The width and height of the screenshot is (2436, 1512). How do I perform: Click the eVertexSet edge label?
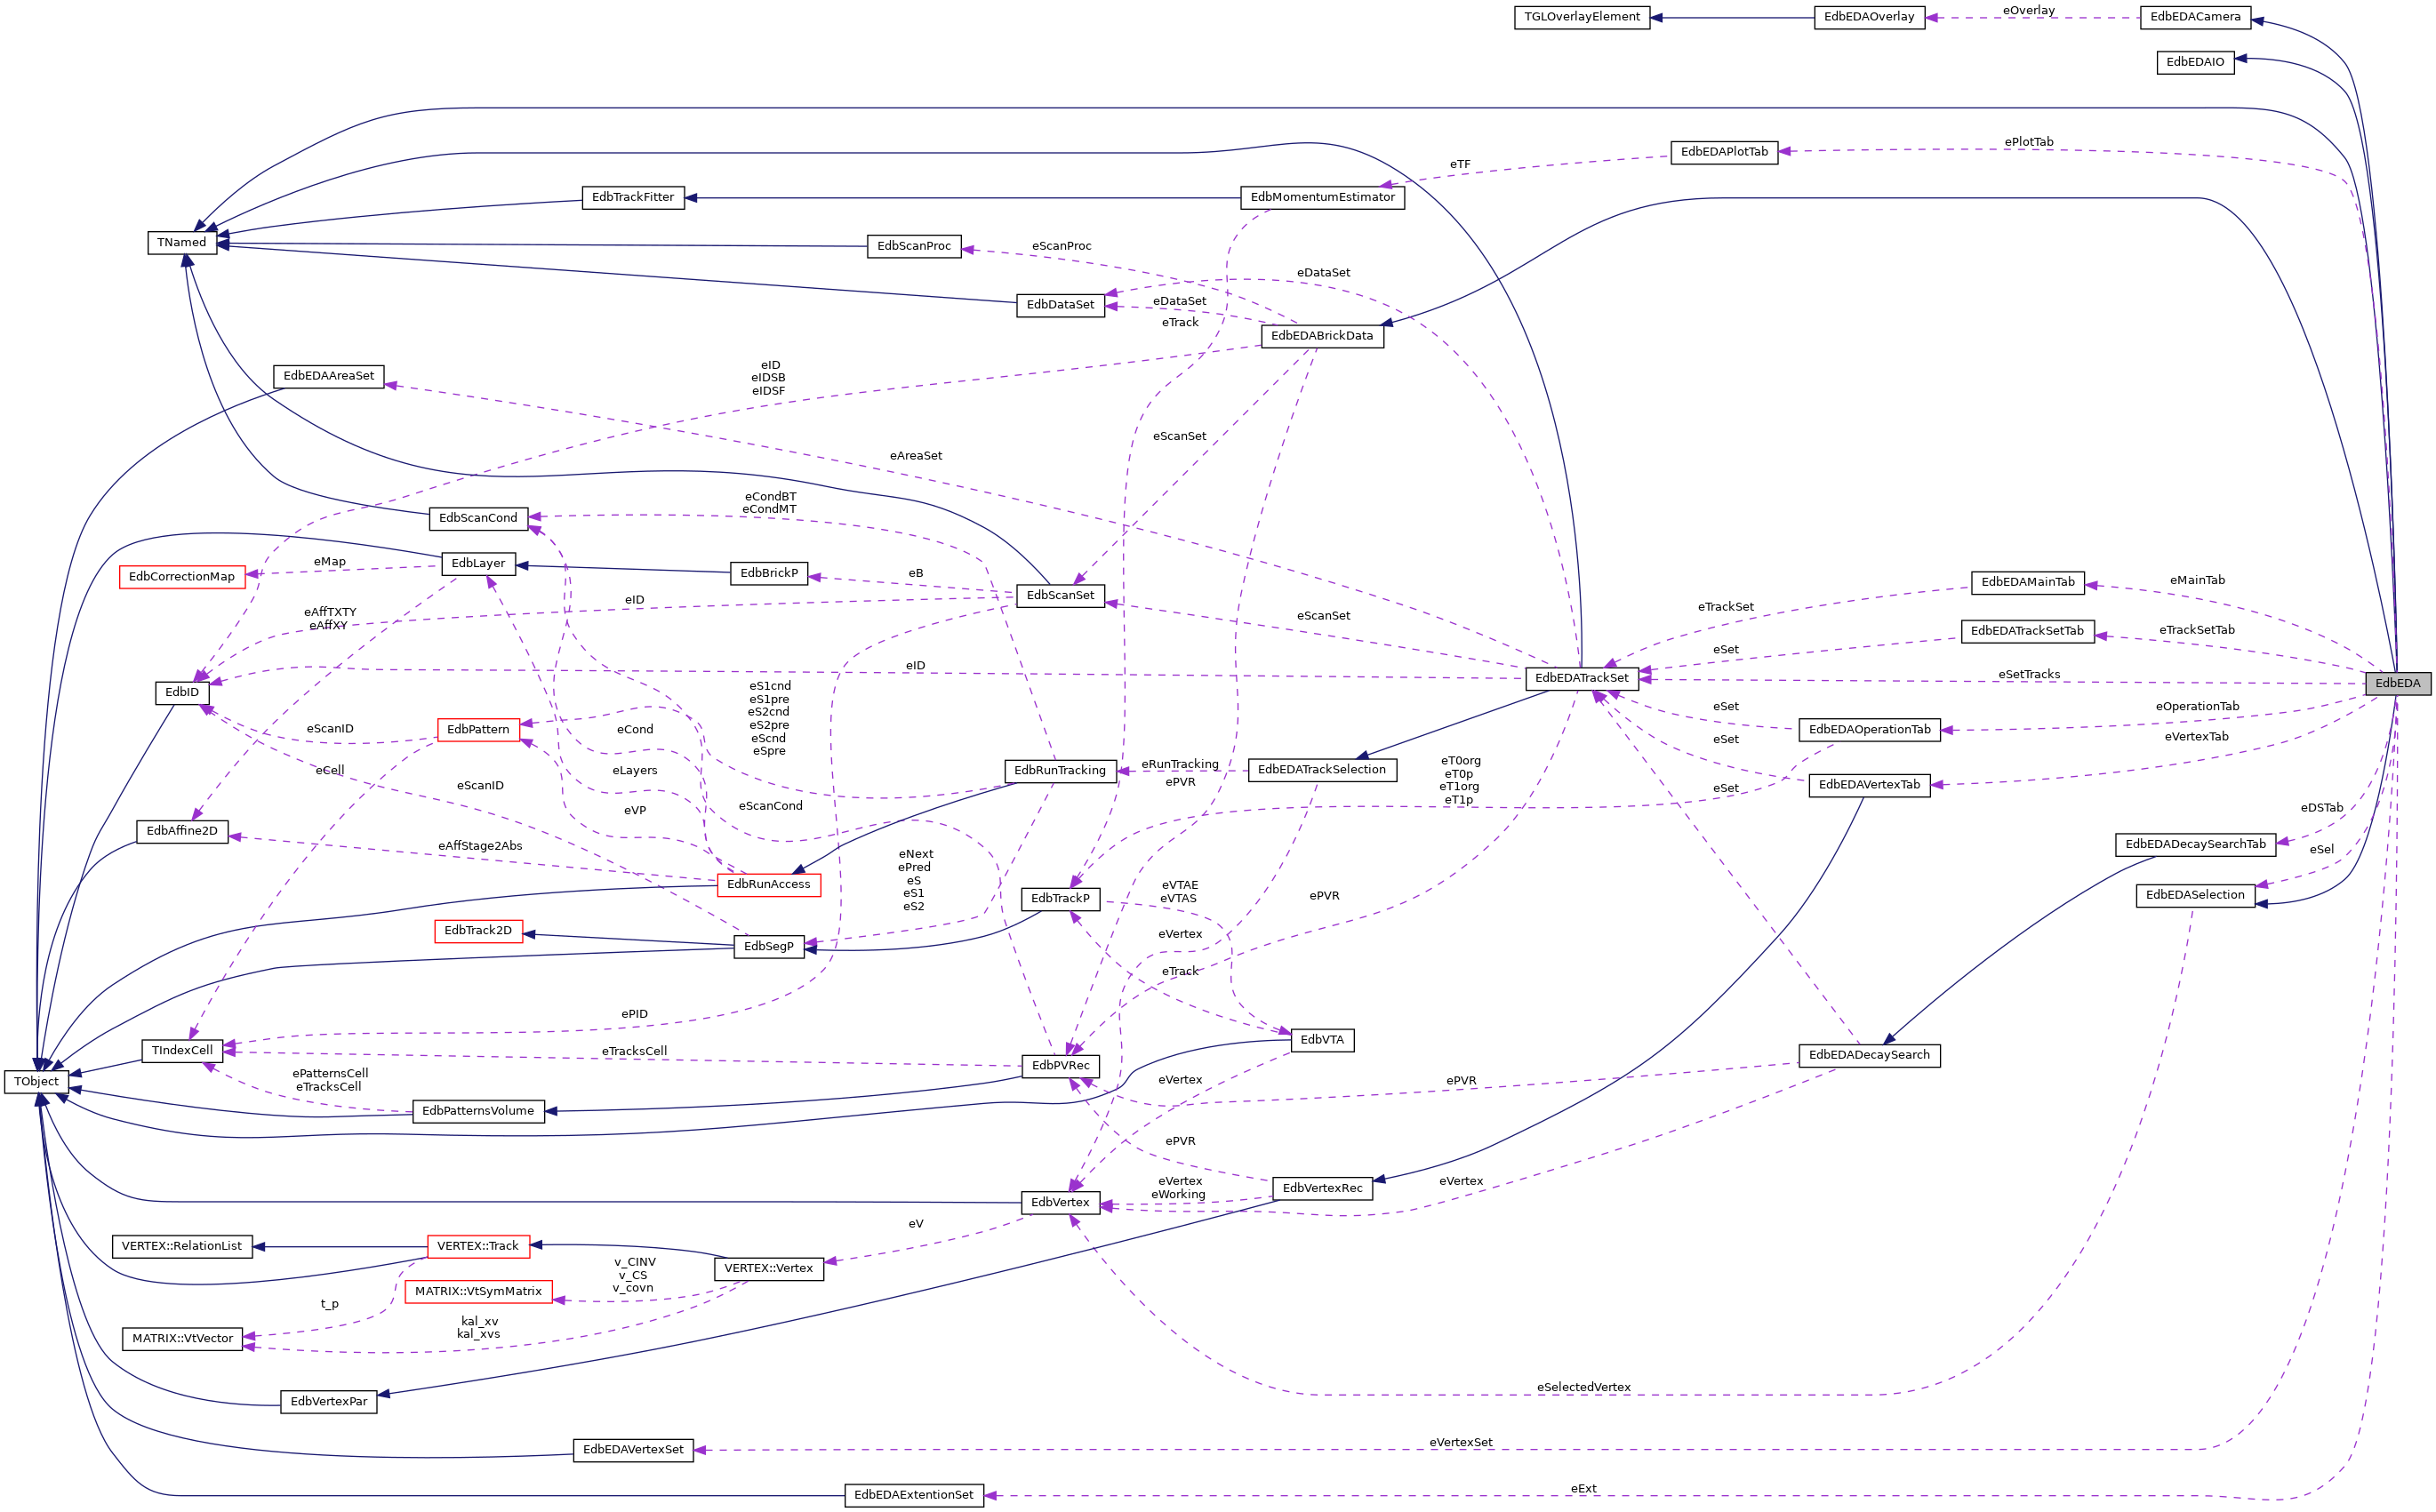[x=1460, y=1443]
